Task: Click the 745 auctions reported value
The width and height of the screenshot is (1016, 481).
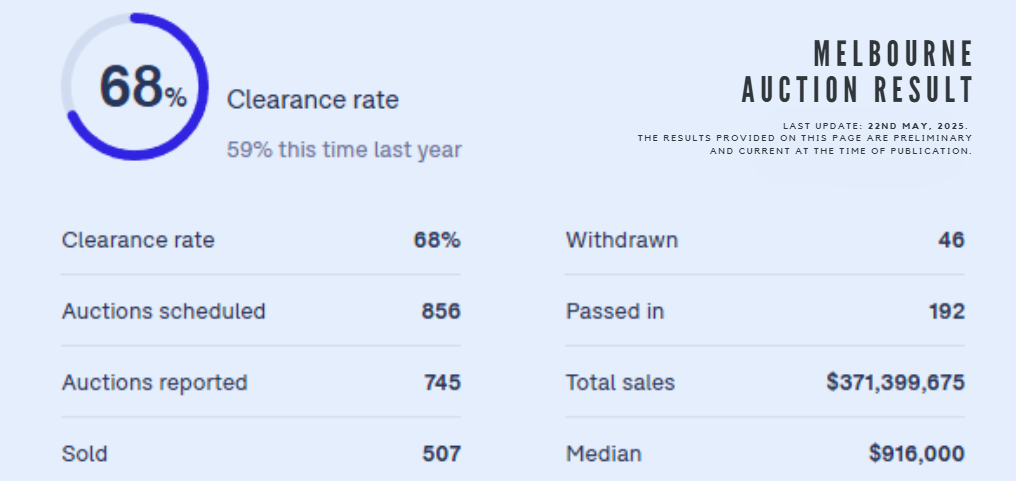Action: click(443, 382)
